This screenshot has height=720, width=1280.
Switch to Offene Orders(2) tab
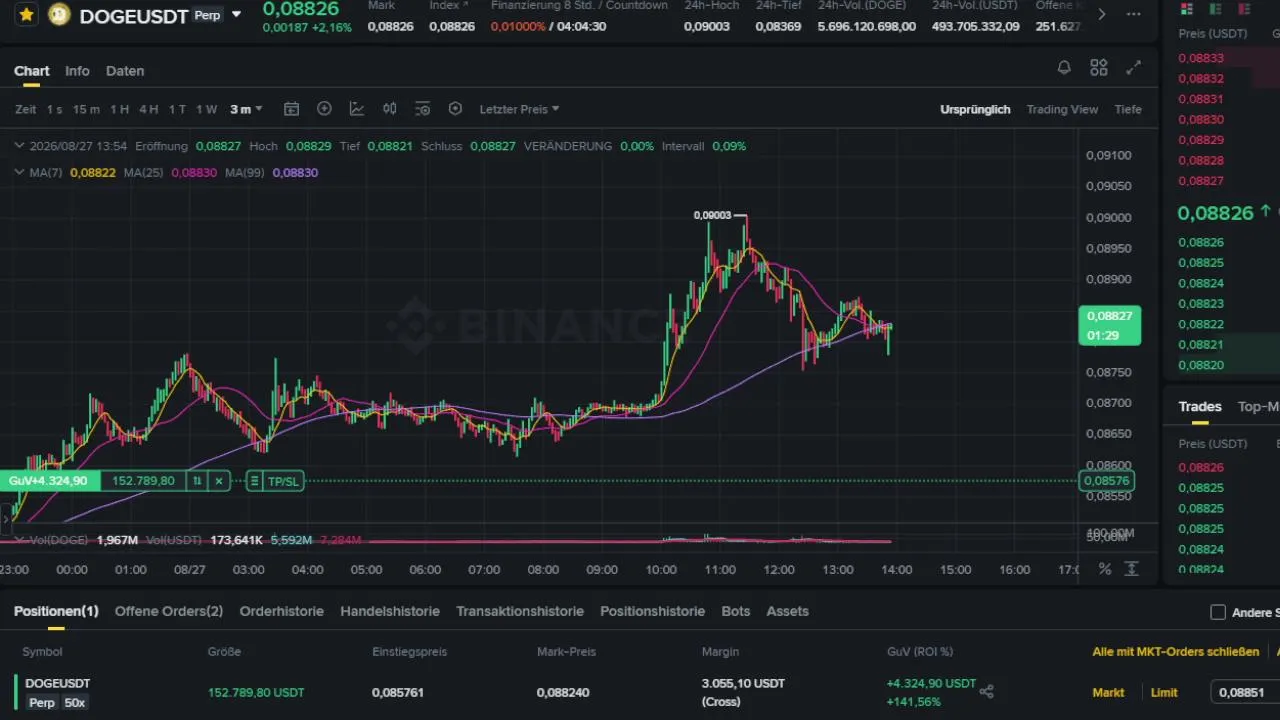(169, 611)
